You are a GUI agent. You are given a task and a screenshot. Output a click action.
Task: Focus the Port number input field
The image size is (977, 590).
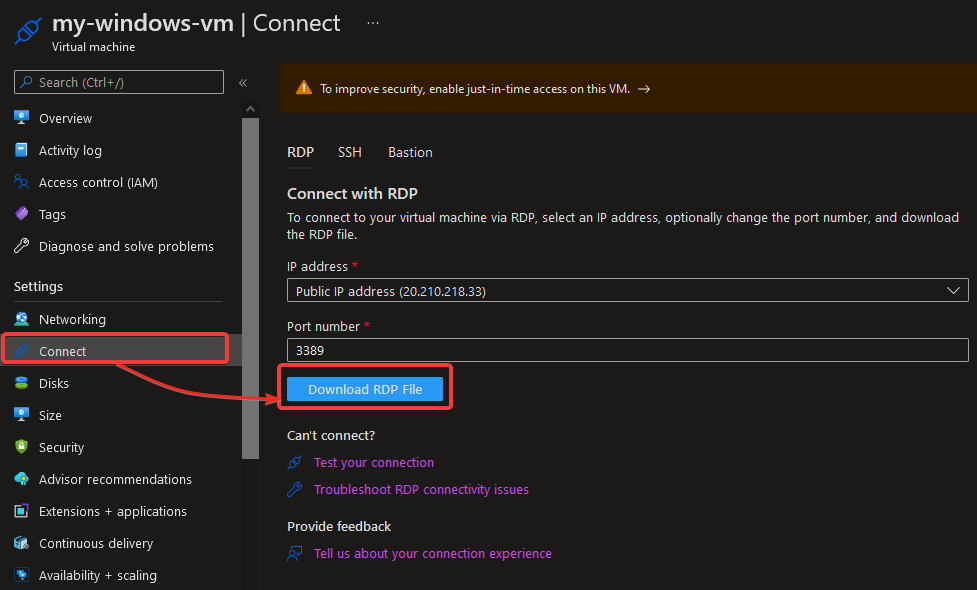pyautogui.click(x=627, y=350)
